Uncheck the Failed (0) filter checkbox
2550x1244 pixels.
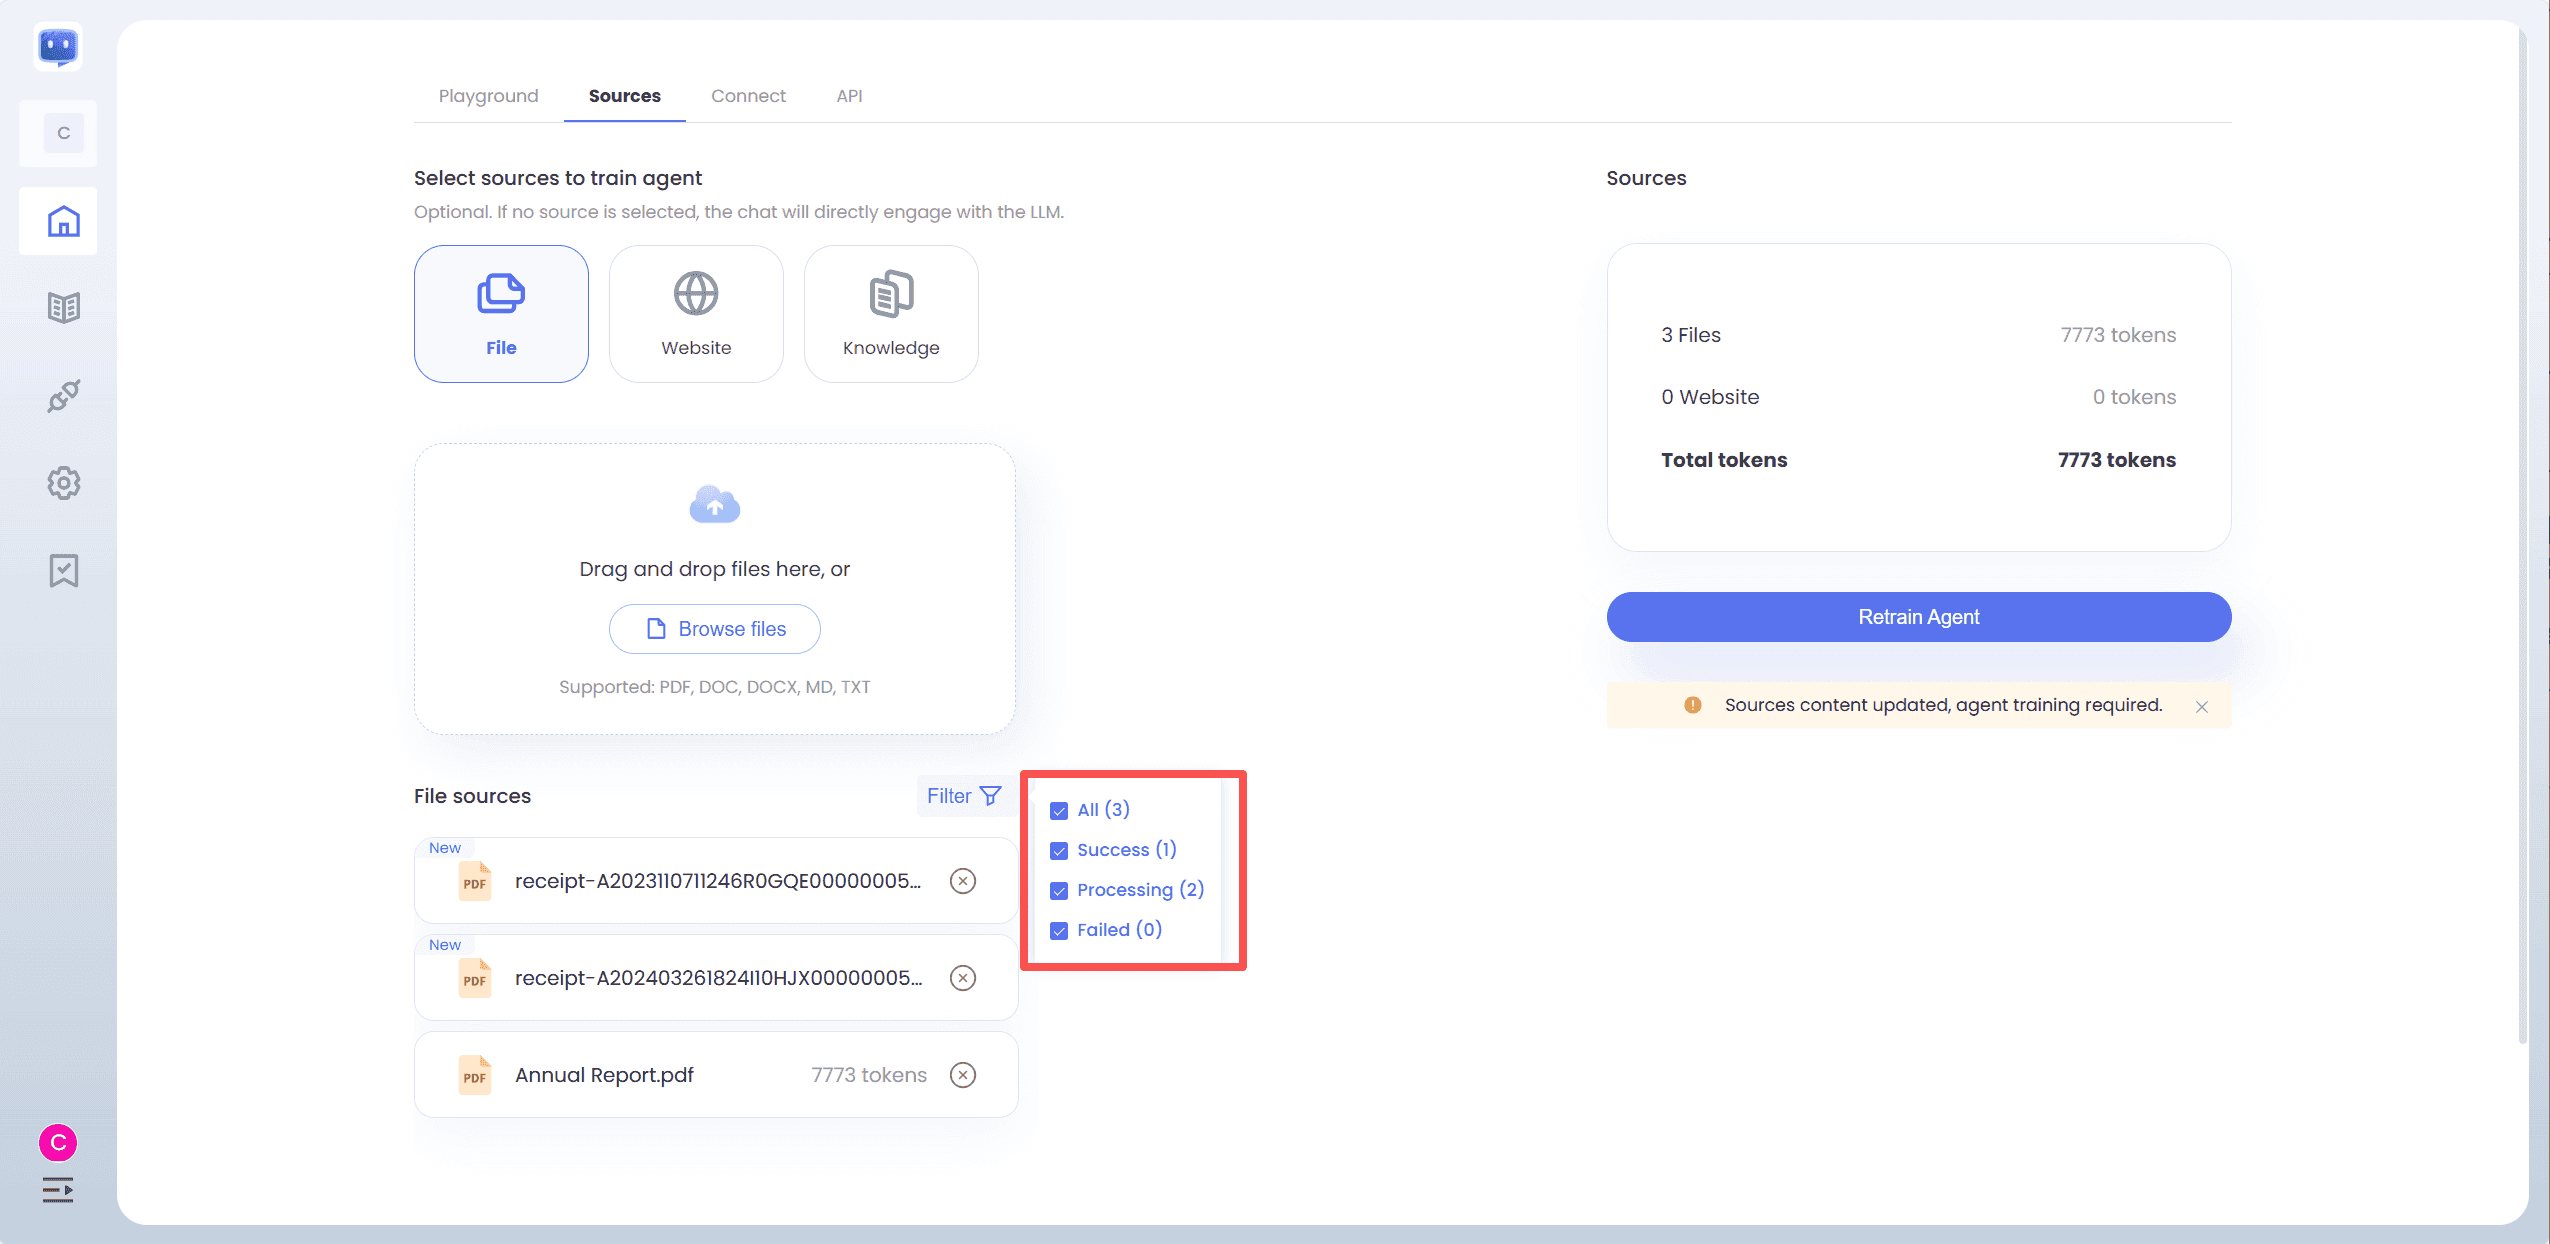click(1059, 931)
